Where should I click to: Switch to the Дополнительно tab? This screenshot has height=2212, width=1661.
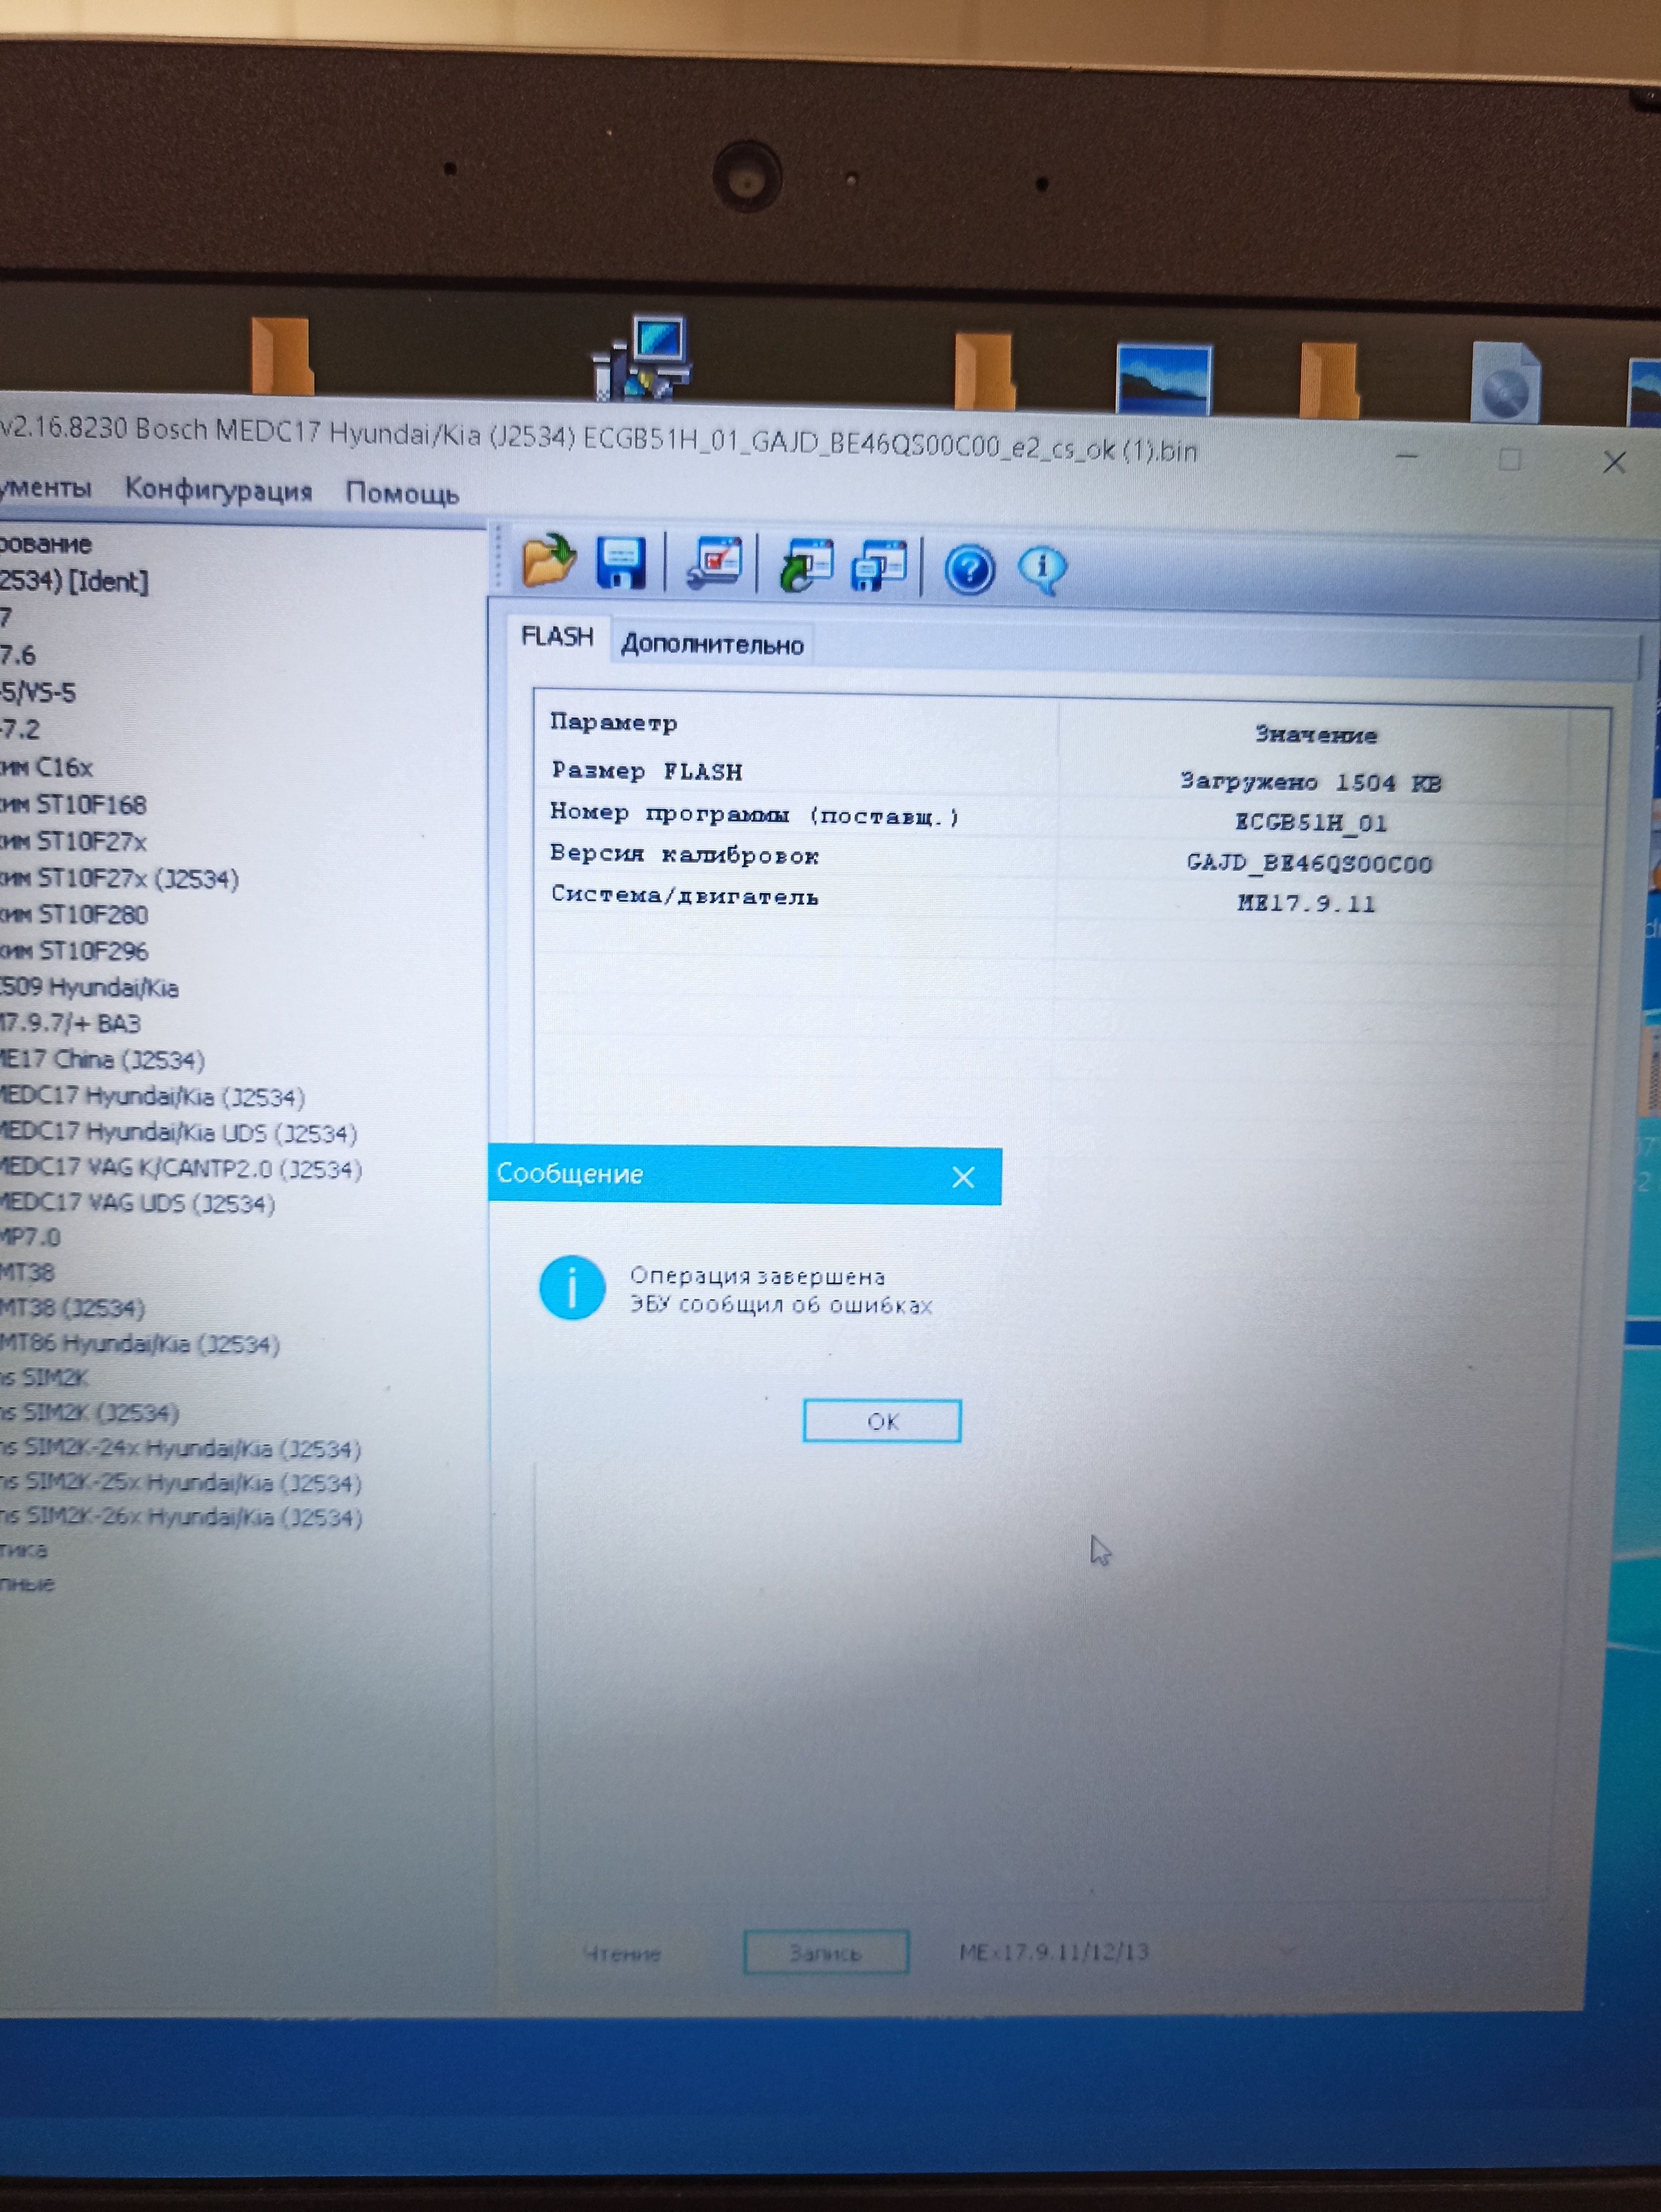pyautogui.click(x=712, y=645)
